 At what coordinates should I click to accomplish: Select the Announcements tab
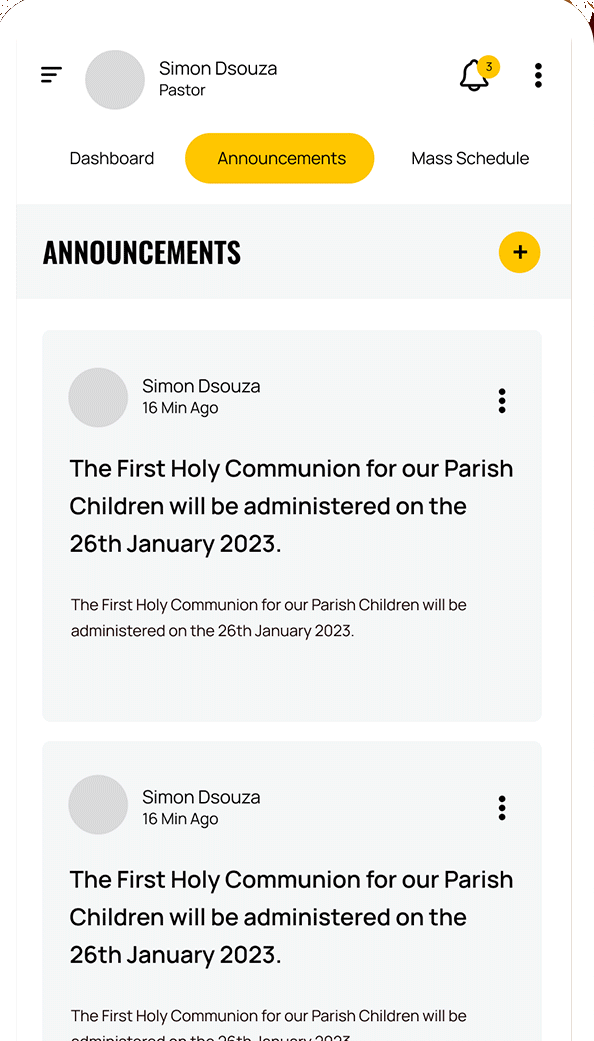point(279,158)
